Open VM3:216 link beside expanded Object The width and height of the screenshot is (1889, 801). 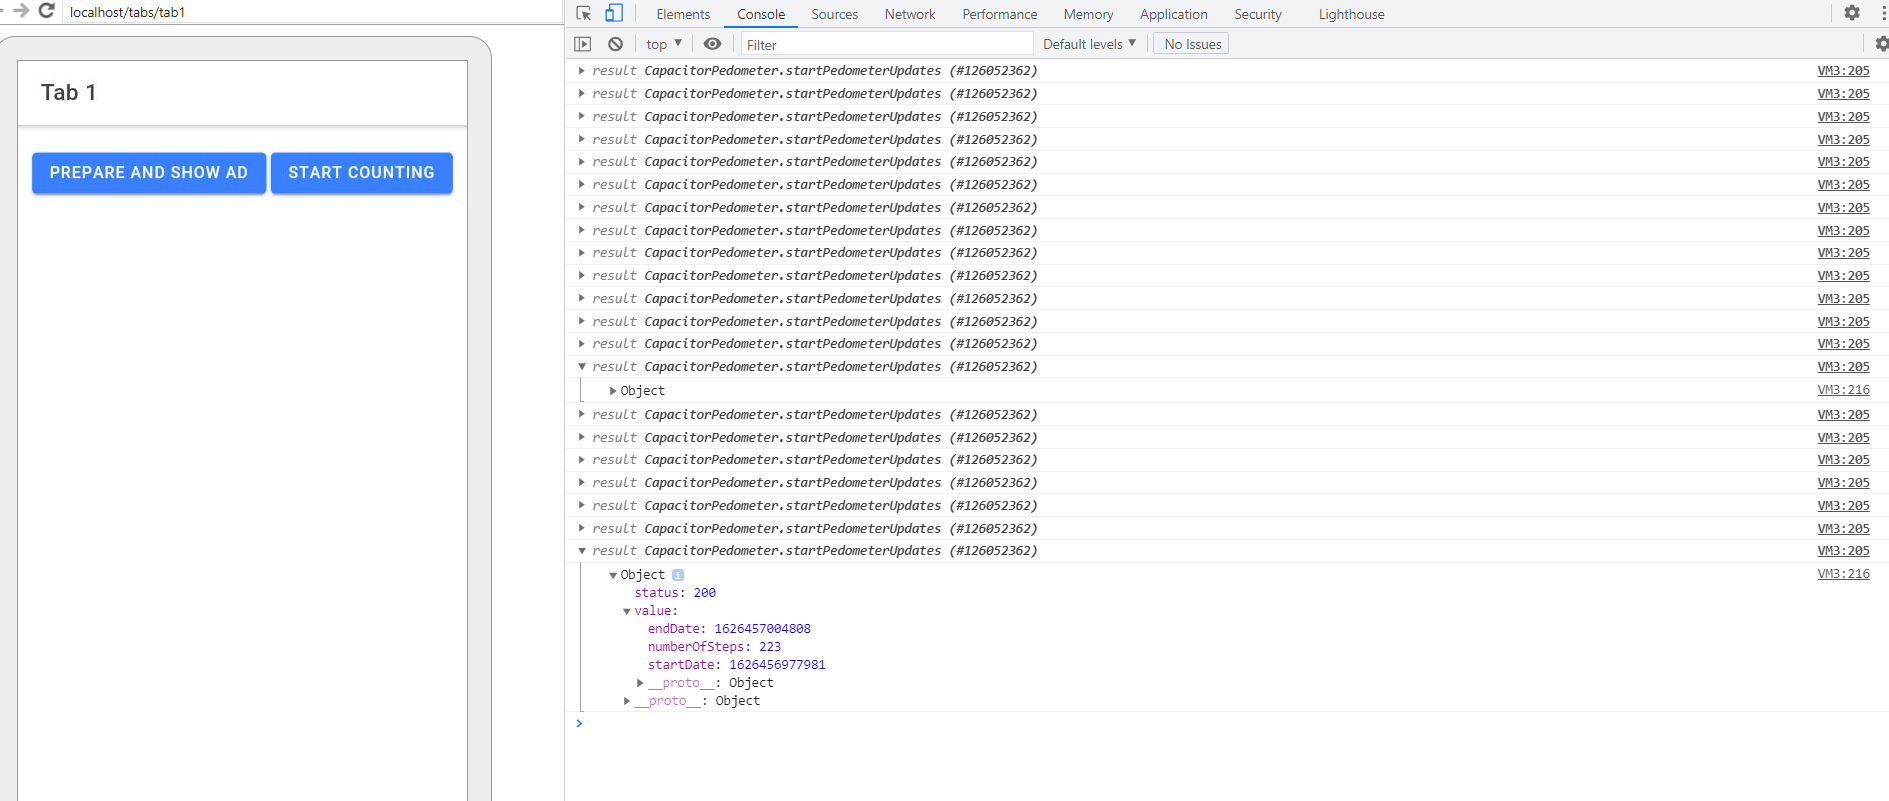tap(1843, 574)
